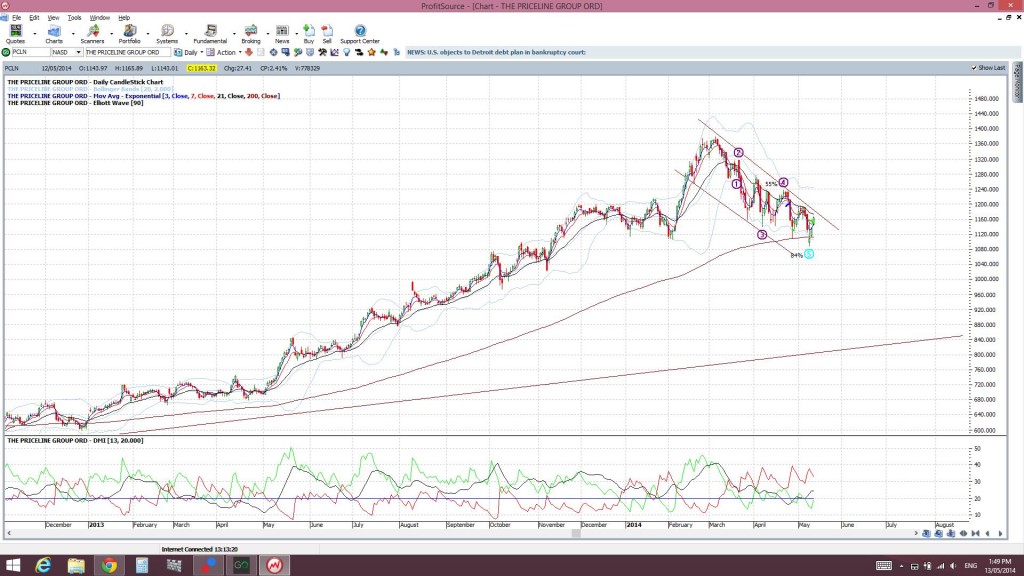Click the indicator chart icon with purple line
The width and height of the screenshot is (1024, 576).
[x=334, y=52]
